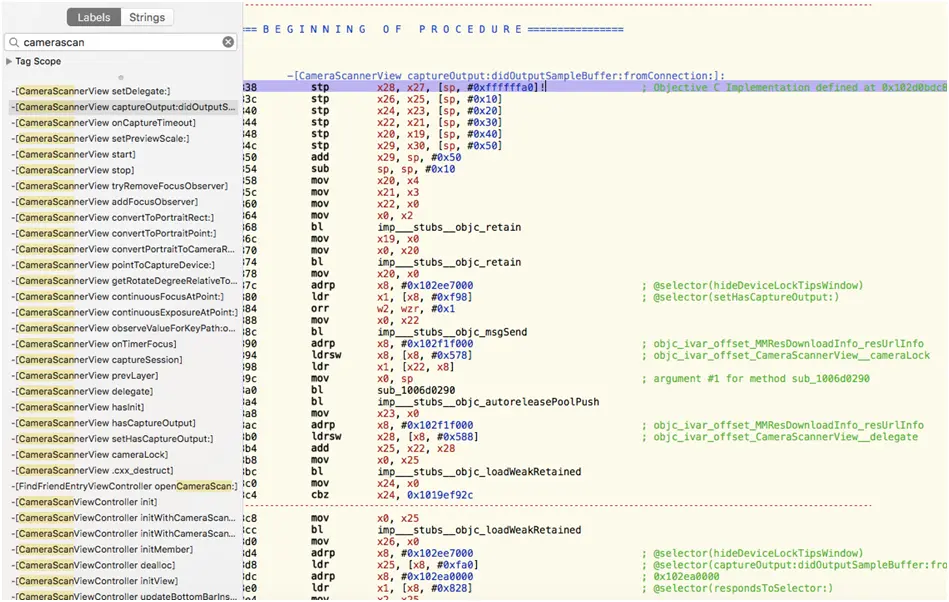Open FindFriendEntryViewController openCameraScan: label
This screenshot has width=949, height=602.
[x=125, y=486]
